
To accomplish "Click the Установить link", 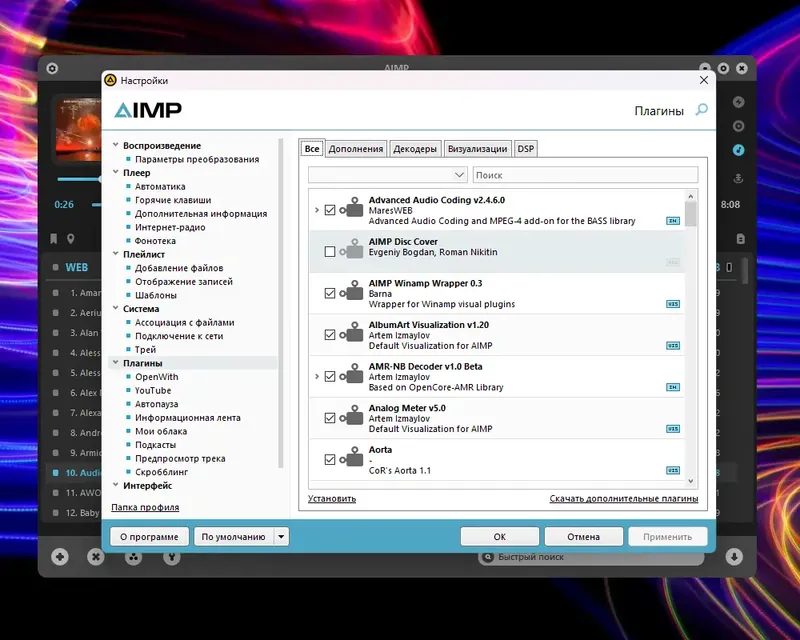I will [x=332, y=499].
